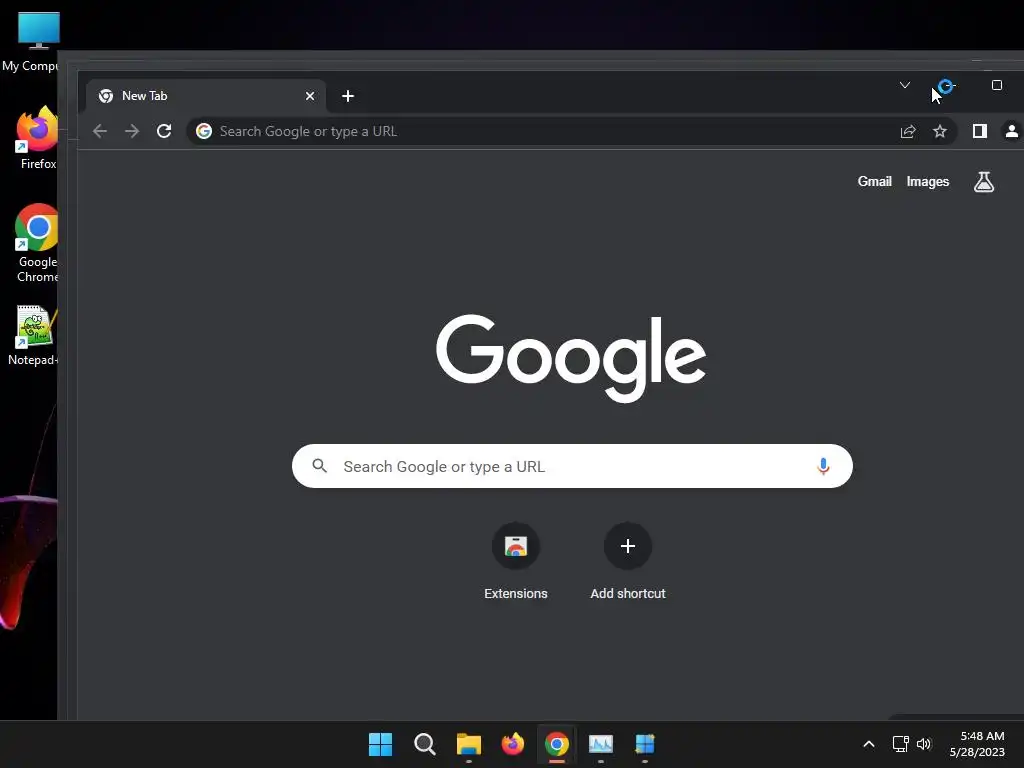The height and width of the screenshot is (768, 1024).
Task: Open the volume speaker tray icon
Action: click(923, 744)
